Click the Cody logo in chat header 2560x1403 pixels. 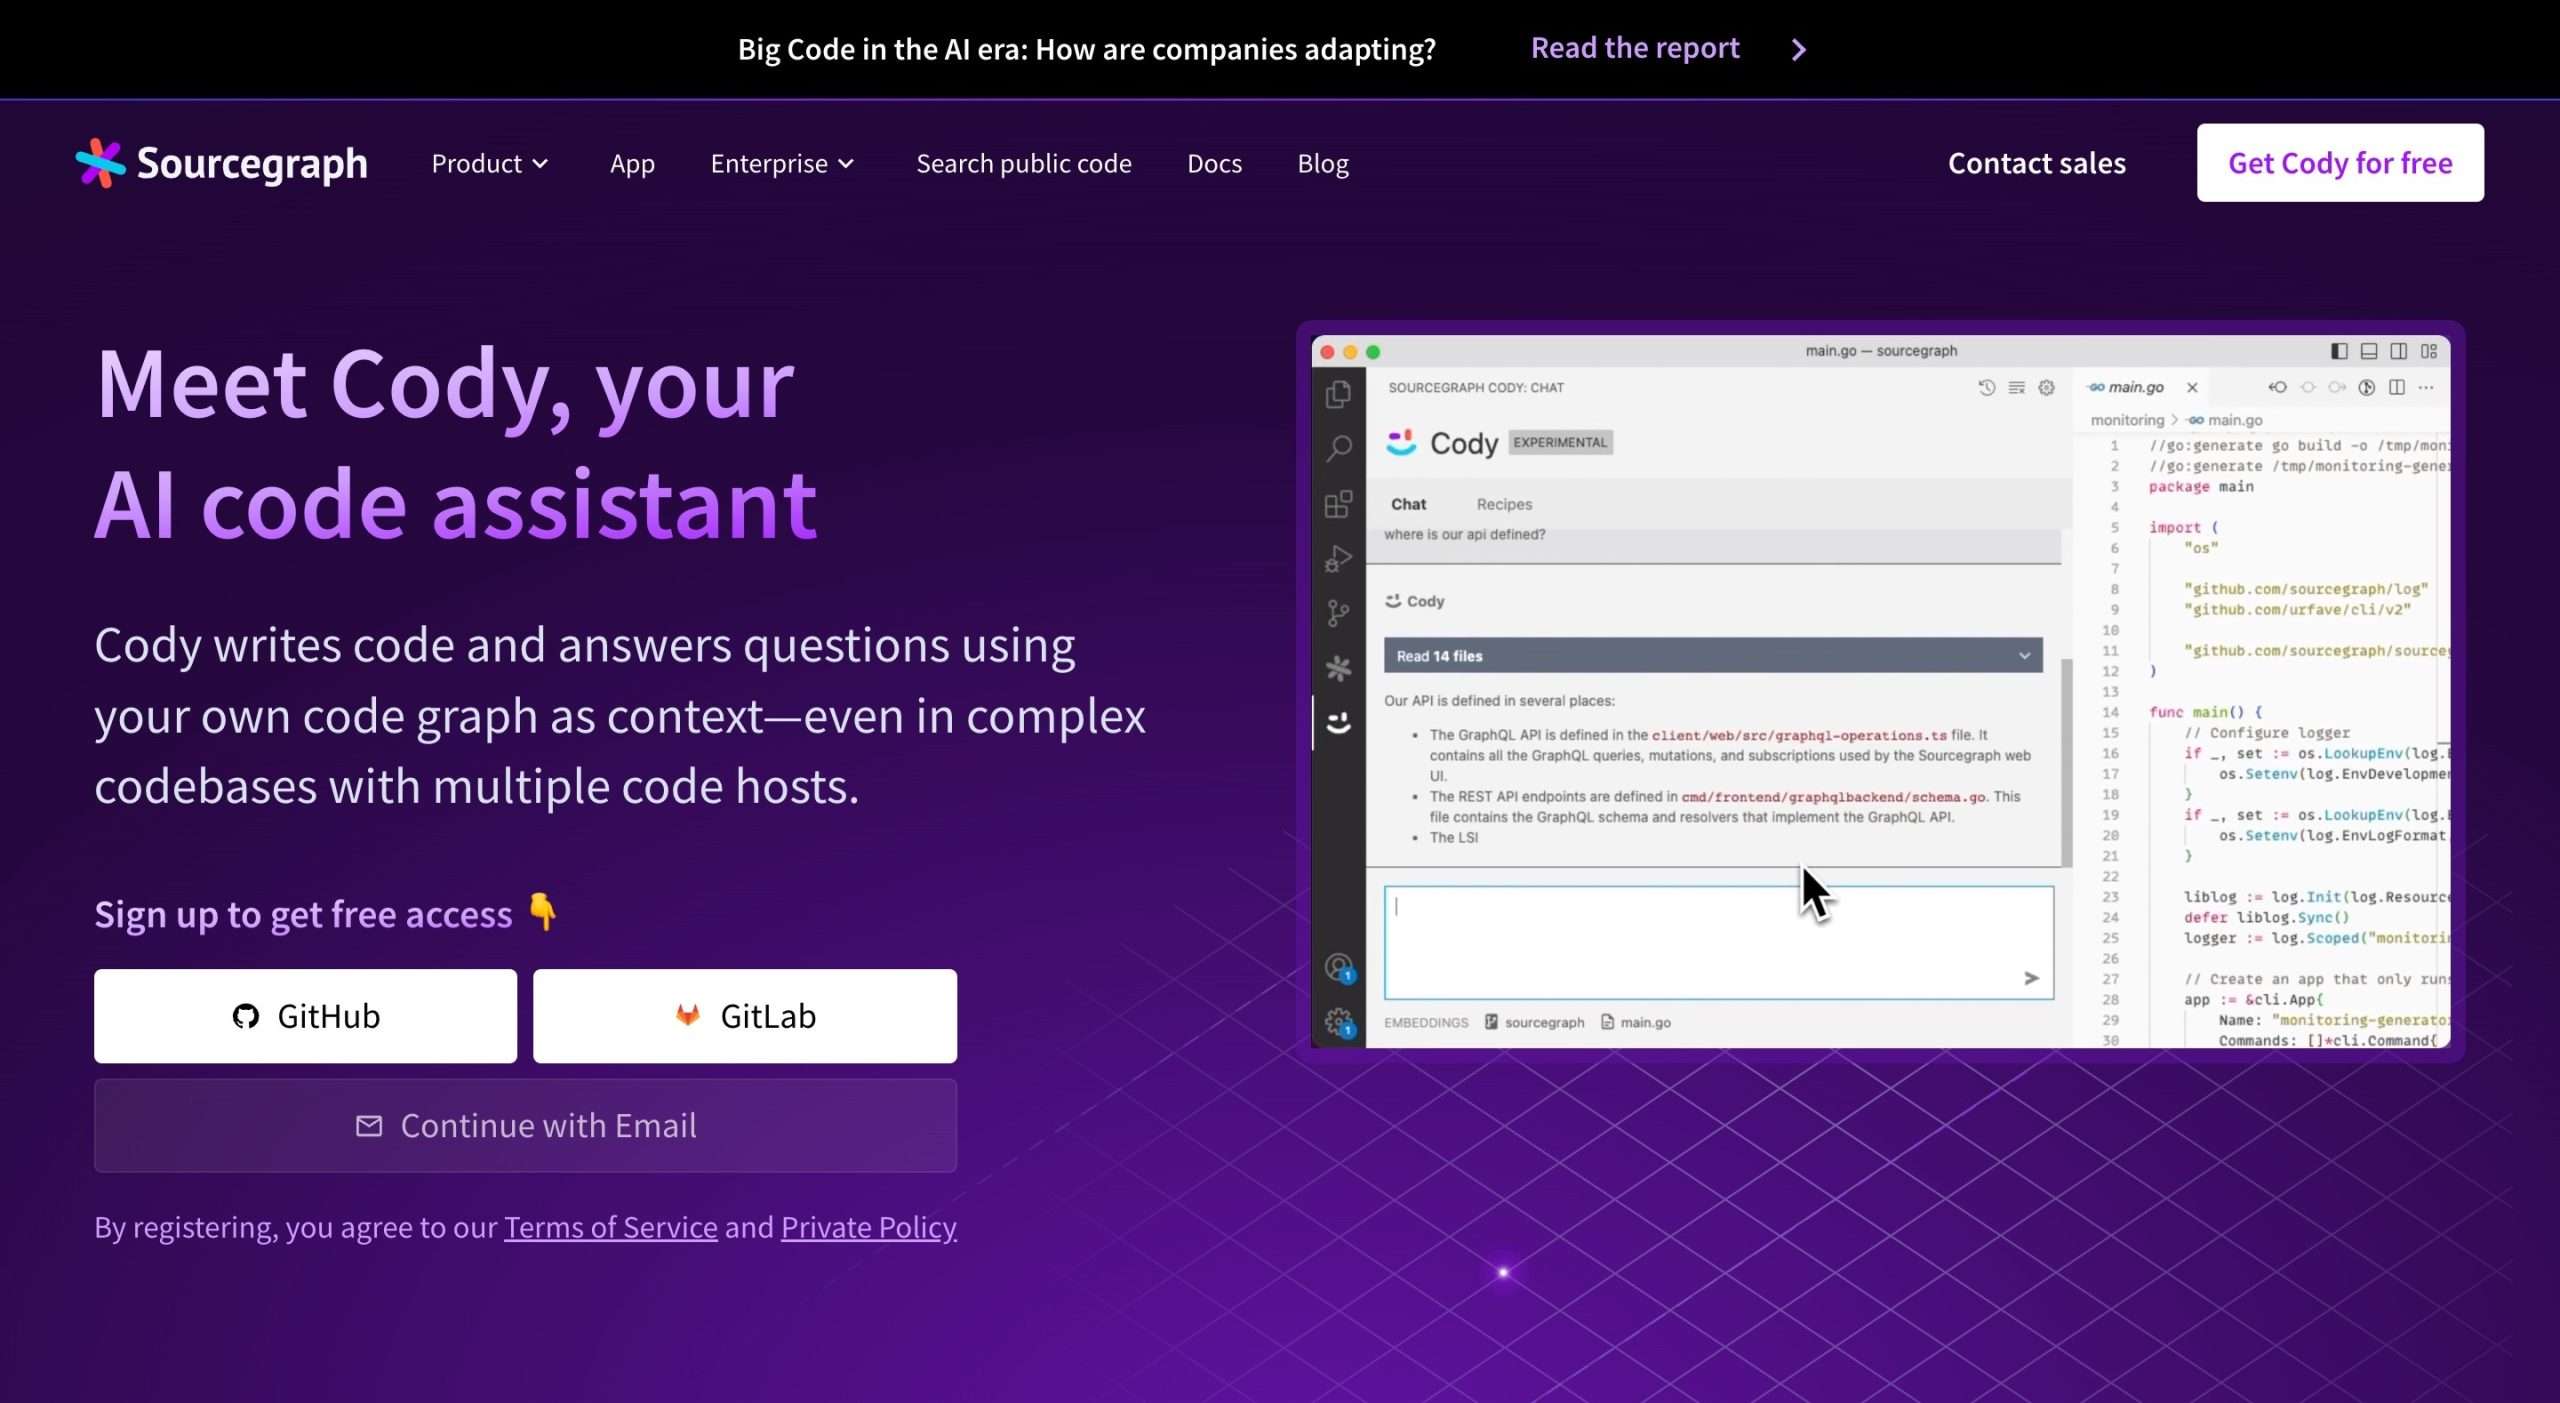(x=1401, y=442)
